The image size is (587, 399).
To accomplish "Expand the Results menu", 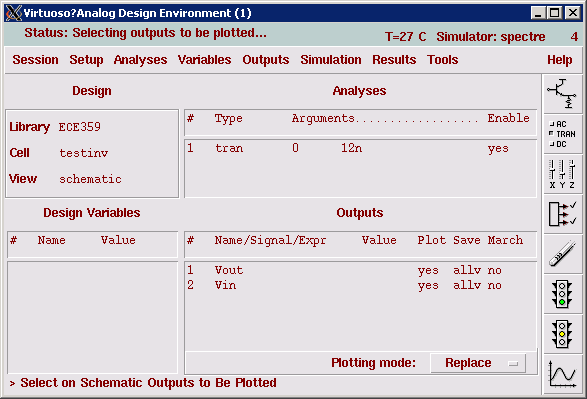I will [x=394, y=60].
